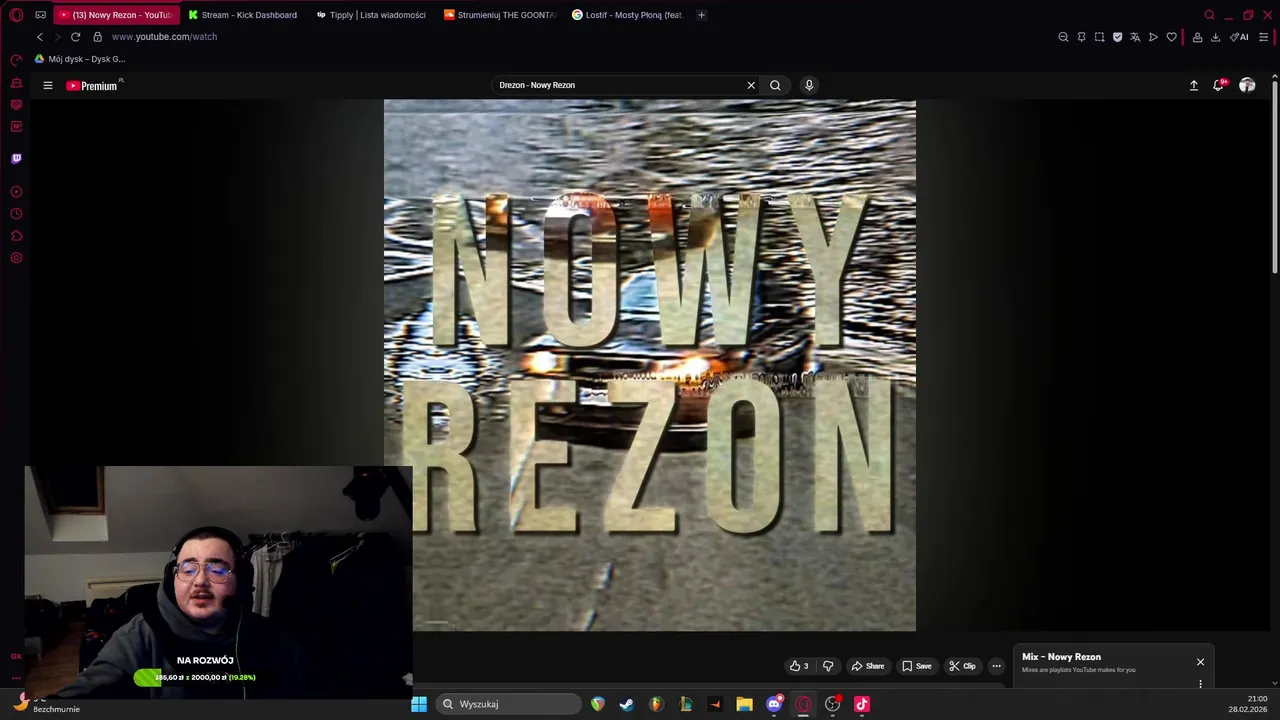Open the YouTube upload video icon
Screen dimensions: 1280x720
[1193, 85]
